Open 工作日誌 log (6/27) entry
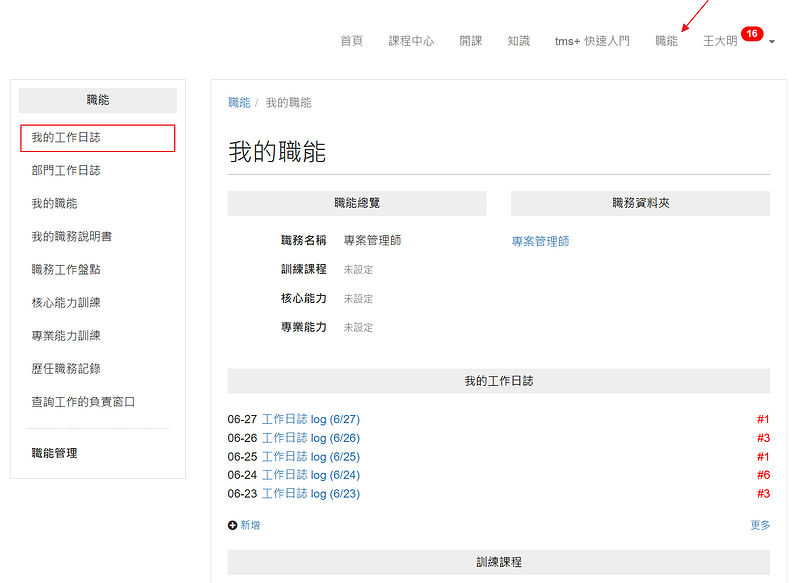Screen dimensions: 800x583 click(x=310, y=419)
